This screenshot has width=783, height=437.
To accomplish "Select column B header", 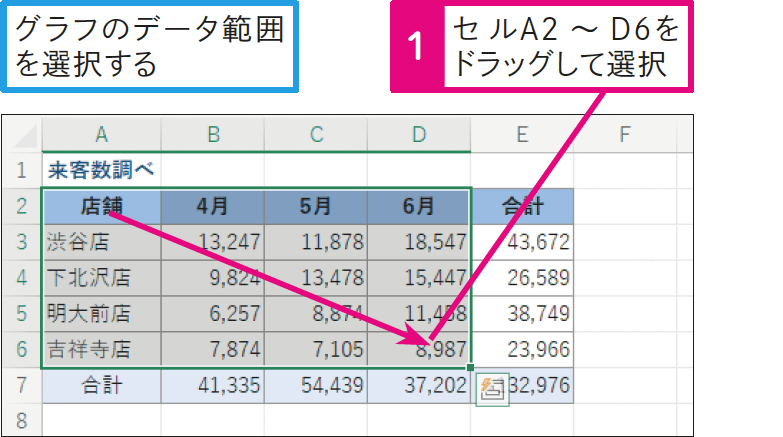I will (x=213, y=134).
